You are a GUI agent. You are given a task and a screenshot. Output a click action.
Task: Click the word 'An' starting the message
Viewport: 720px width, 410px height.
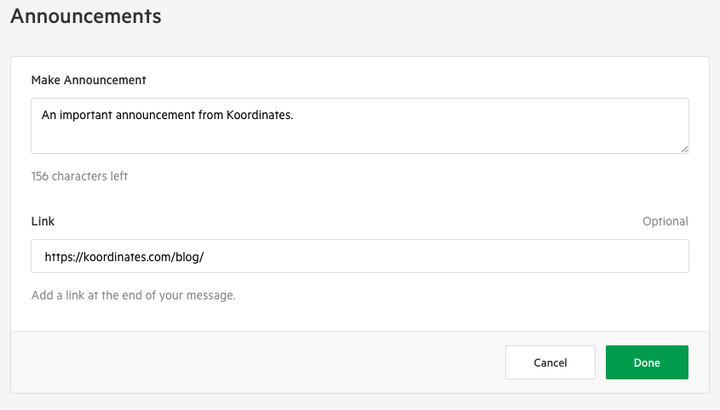(x=49, y=115)
